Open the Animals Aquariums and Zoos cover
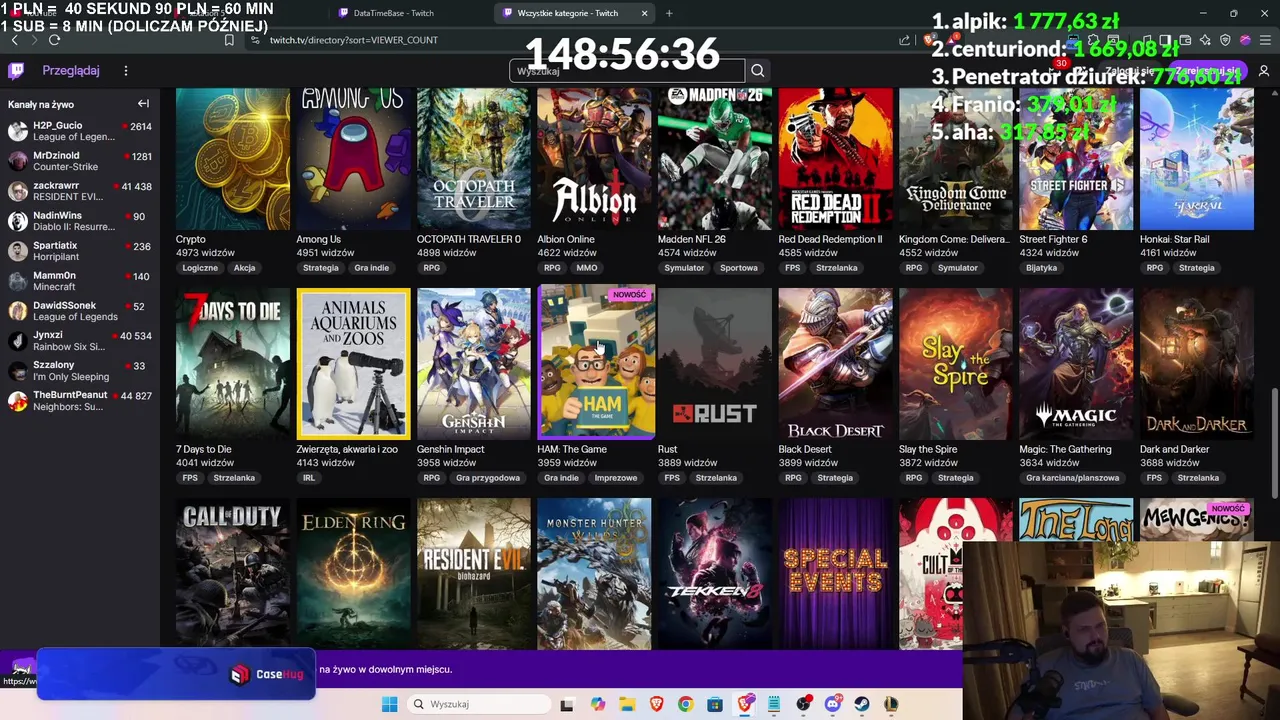The image size is (1280, 720). pos(353,364)
